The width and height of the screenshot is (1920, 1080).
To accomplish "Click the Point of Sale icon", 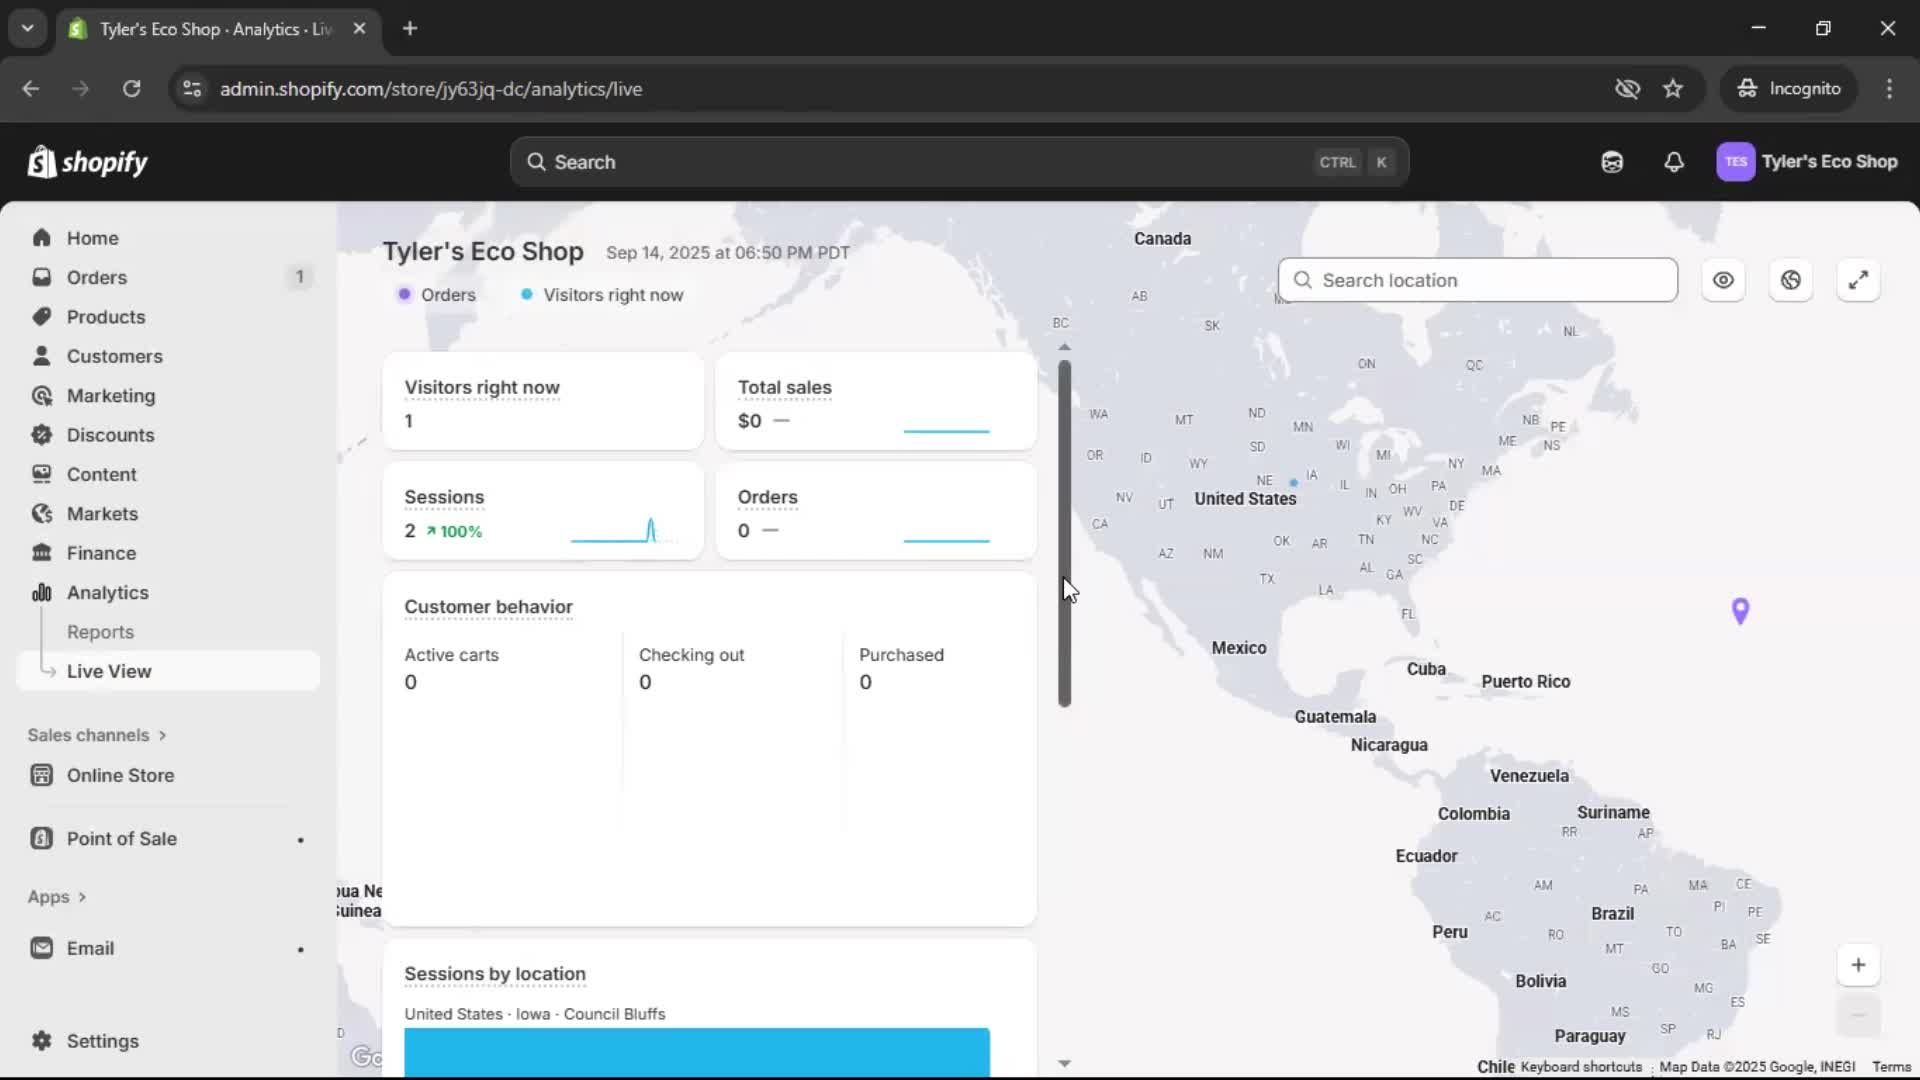I will point(41,839).
